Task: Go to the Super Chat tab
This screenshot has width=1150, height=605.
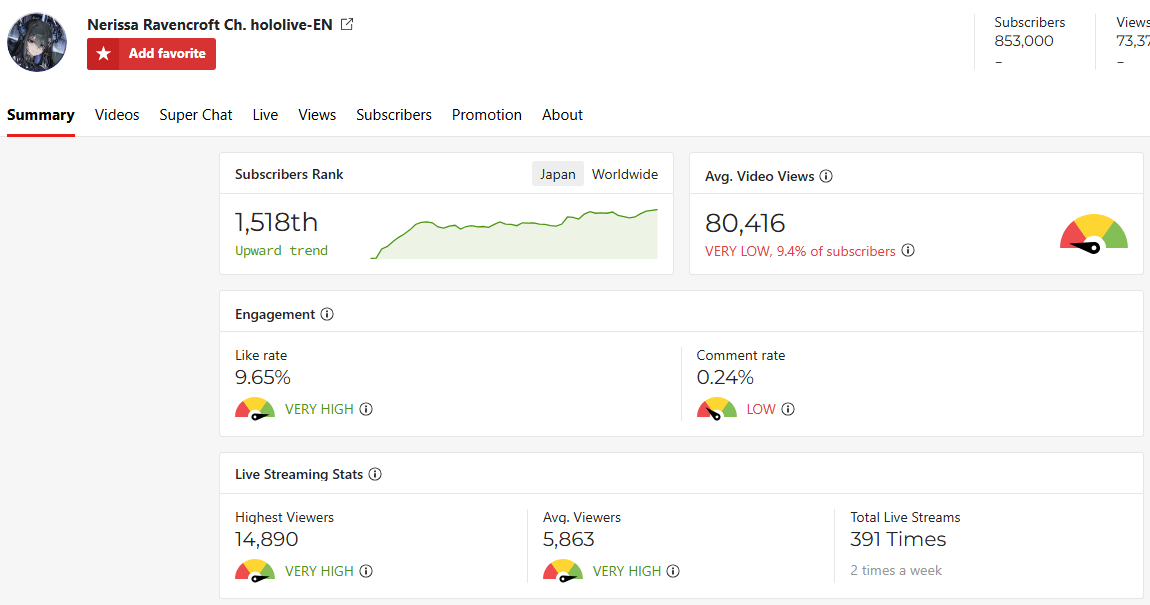Action: point(196,115)
